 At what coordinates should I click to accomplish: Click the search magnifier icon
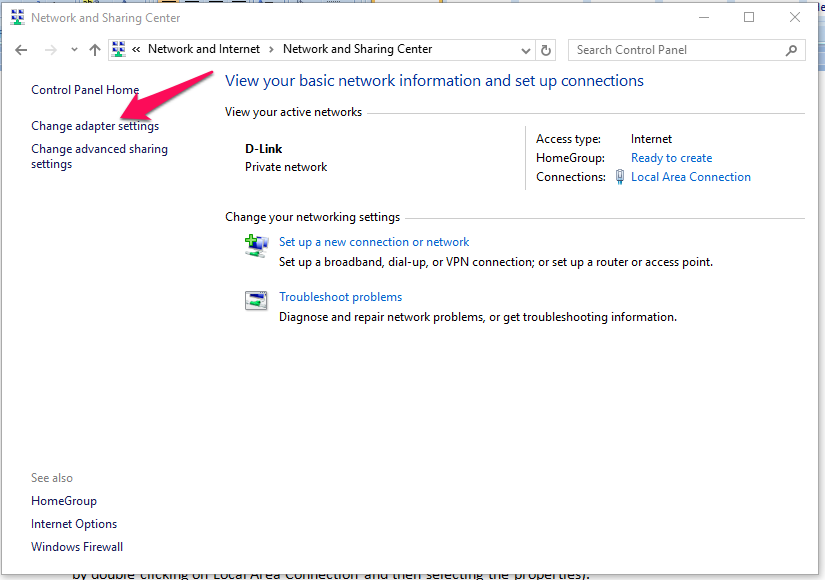click(791, 49)
